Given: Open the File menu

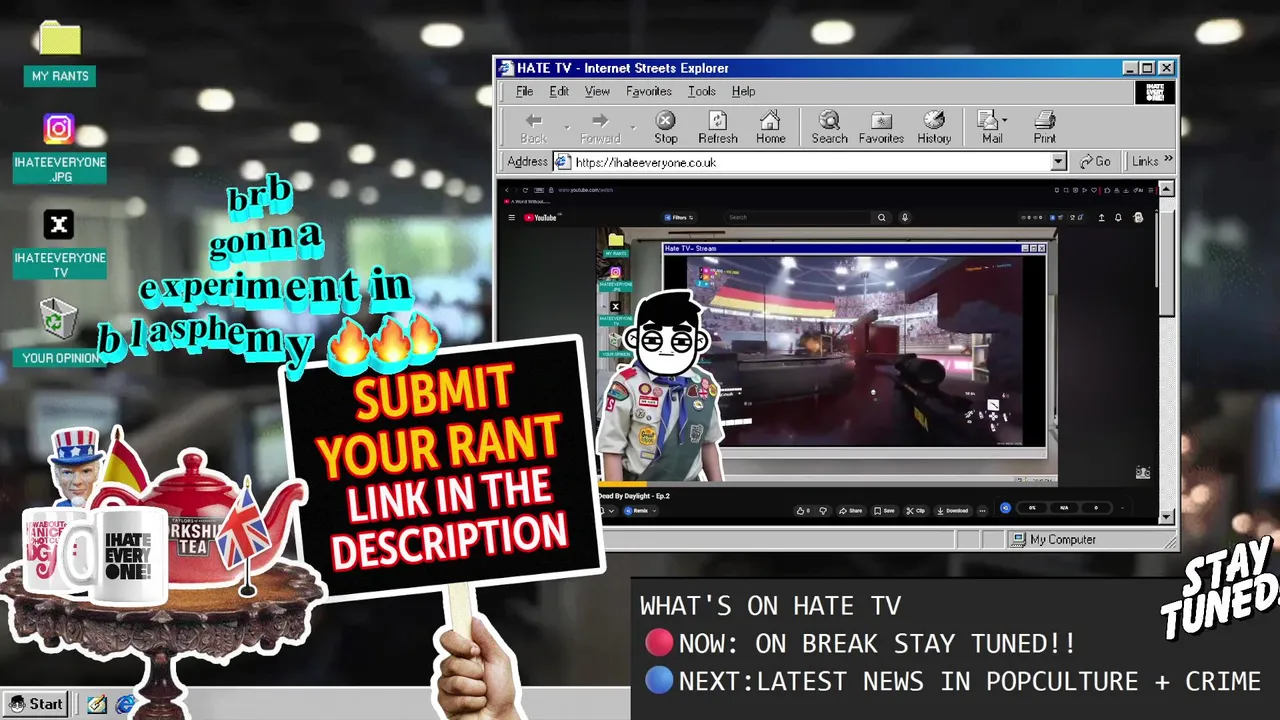Looking at the screenshot, I should click(x=524, y=91).
